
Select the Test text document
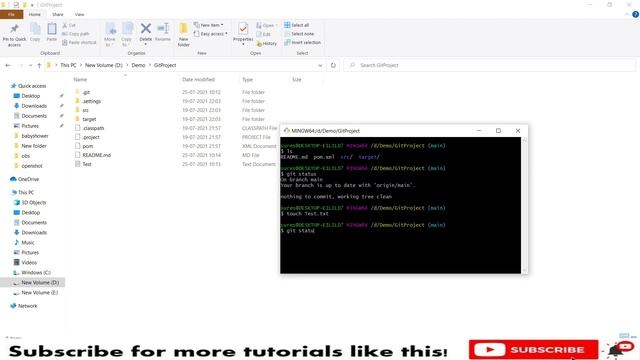tap(87, 164)
